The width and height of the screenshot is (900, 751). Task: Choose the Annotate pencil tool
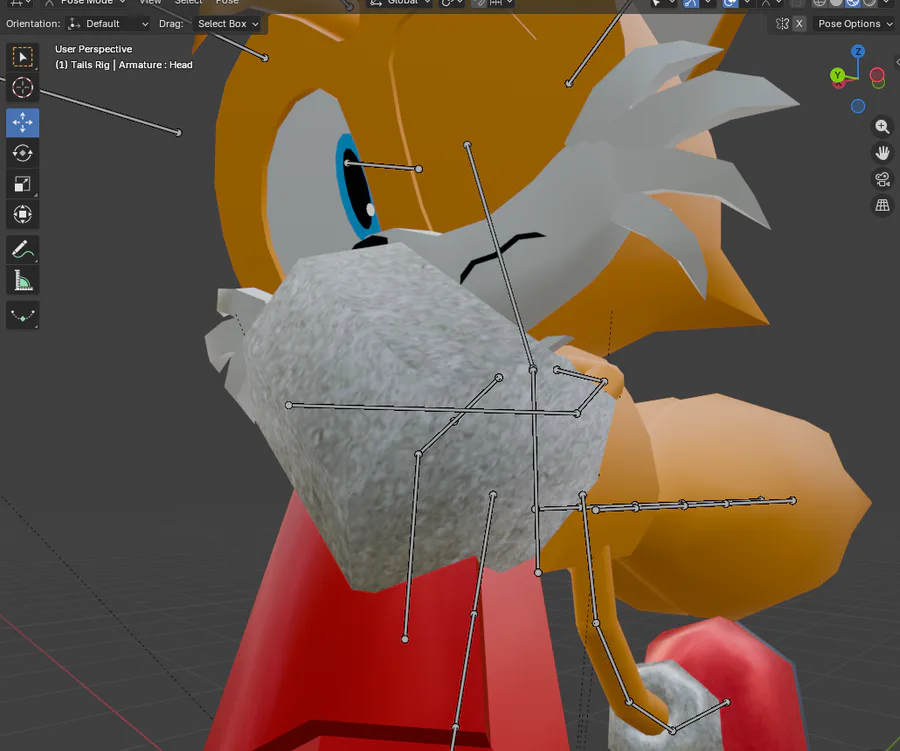pyautogui.click(x=22, y=250)
